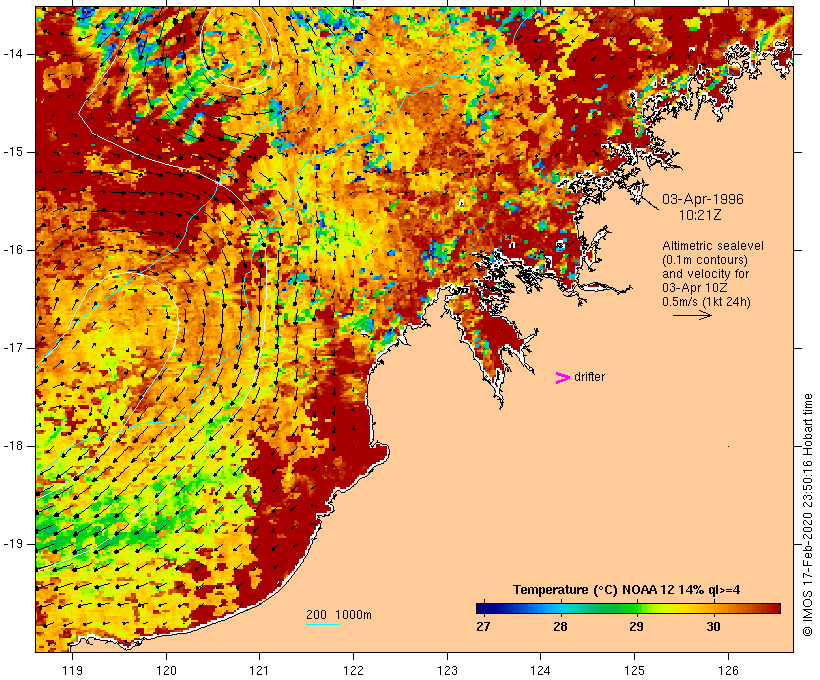The width and height of the screenshot is (820, 680).
Task: Click the colorbar tick label "28"
Action: point(560,626)
